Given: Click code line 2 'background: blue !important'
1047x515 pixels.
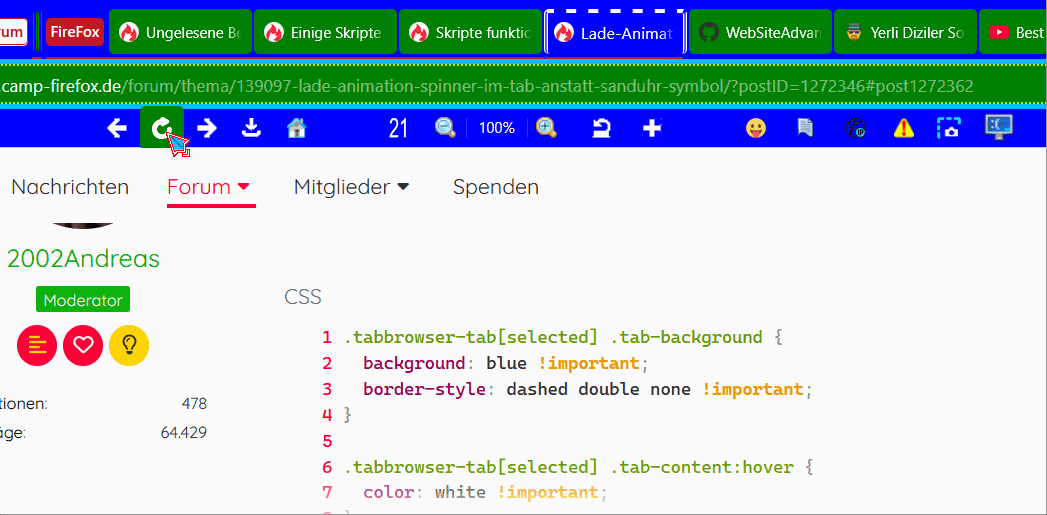Looking at the screenshot, I should [x=505, y=363].
